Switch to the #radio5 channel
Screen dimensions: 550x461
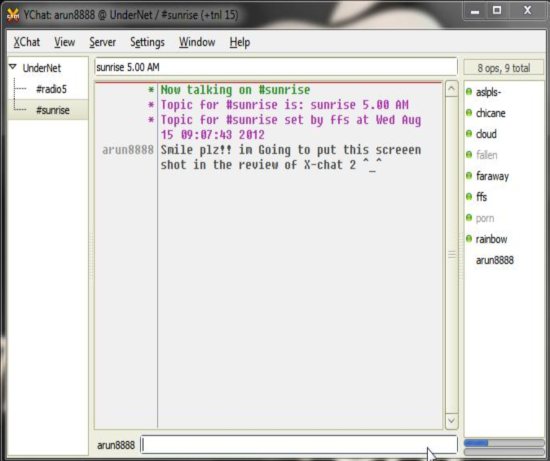click(51, 89)
